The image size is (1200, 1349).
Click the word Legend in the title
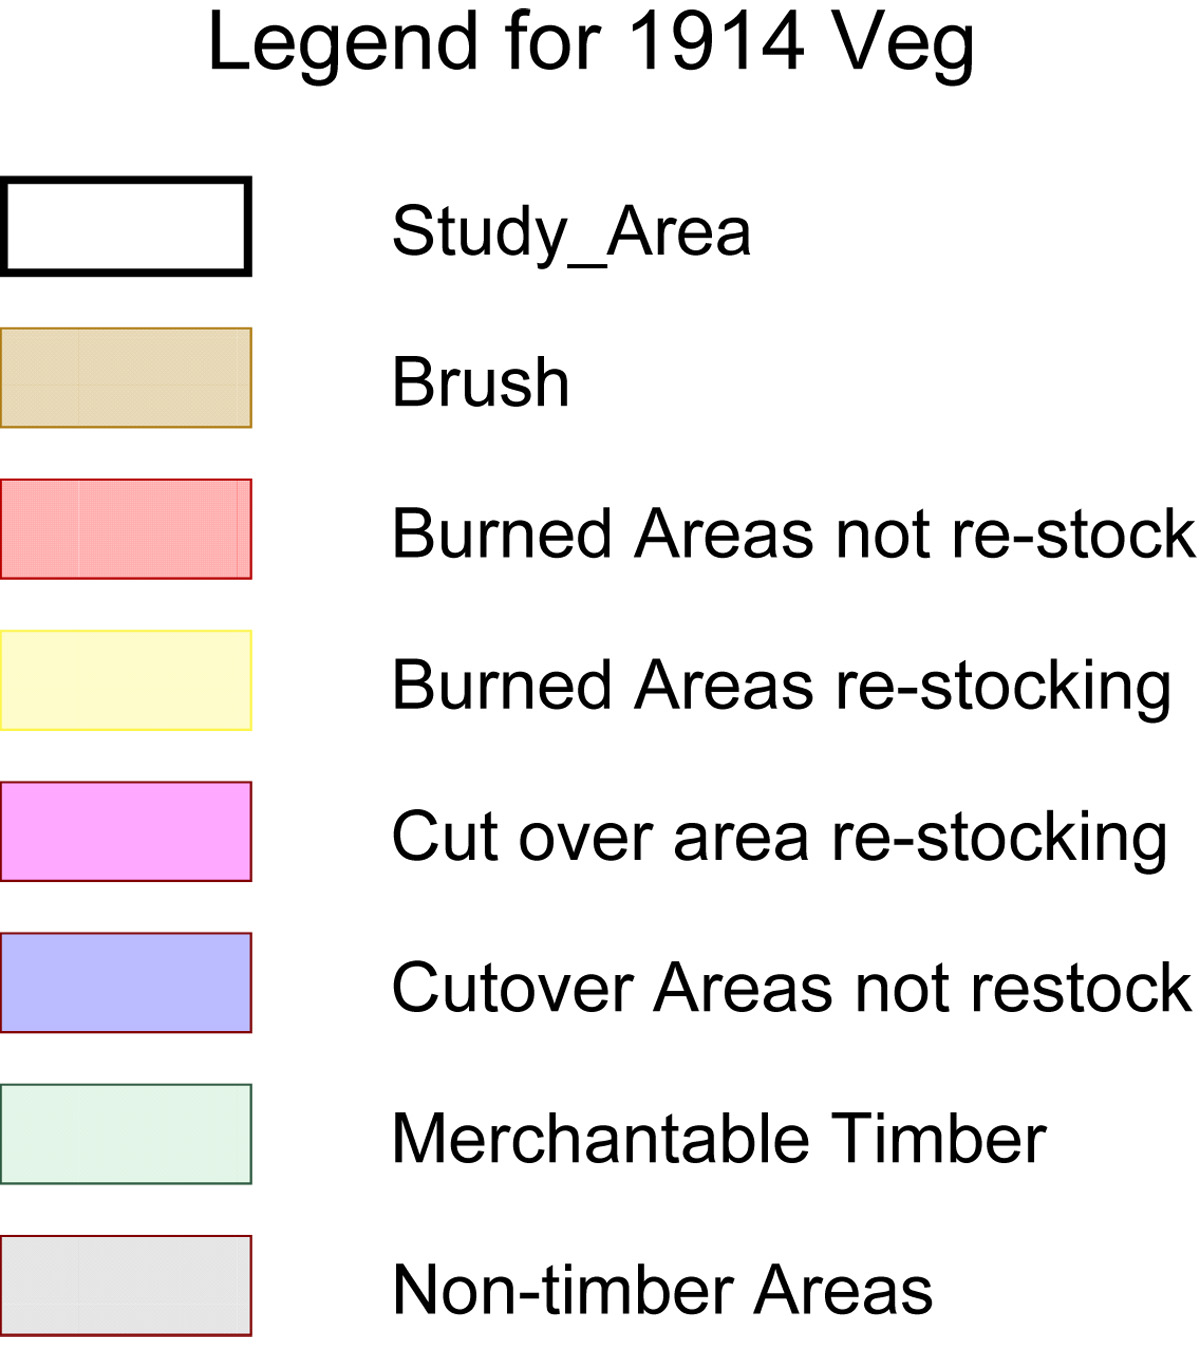coord(343,47)
